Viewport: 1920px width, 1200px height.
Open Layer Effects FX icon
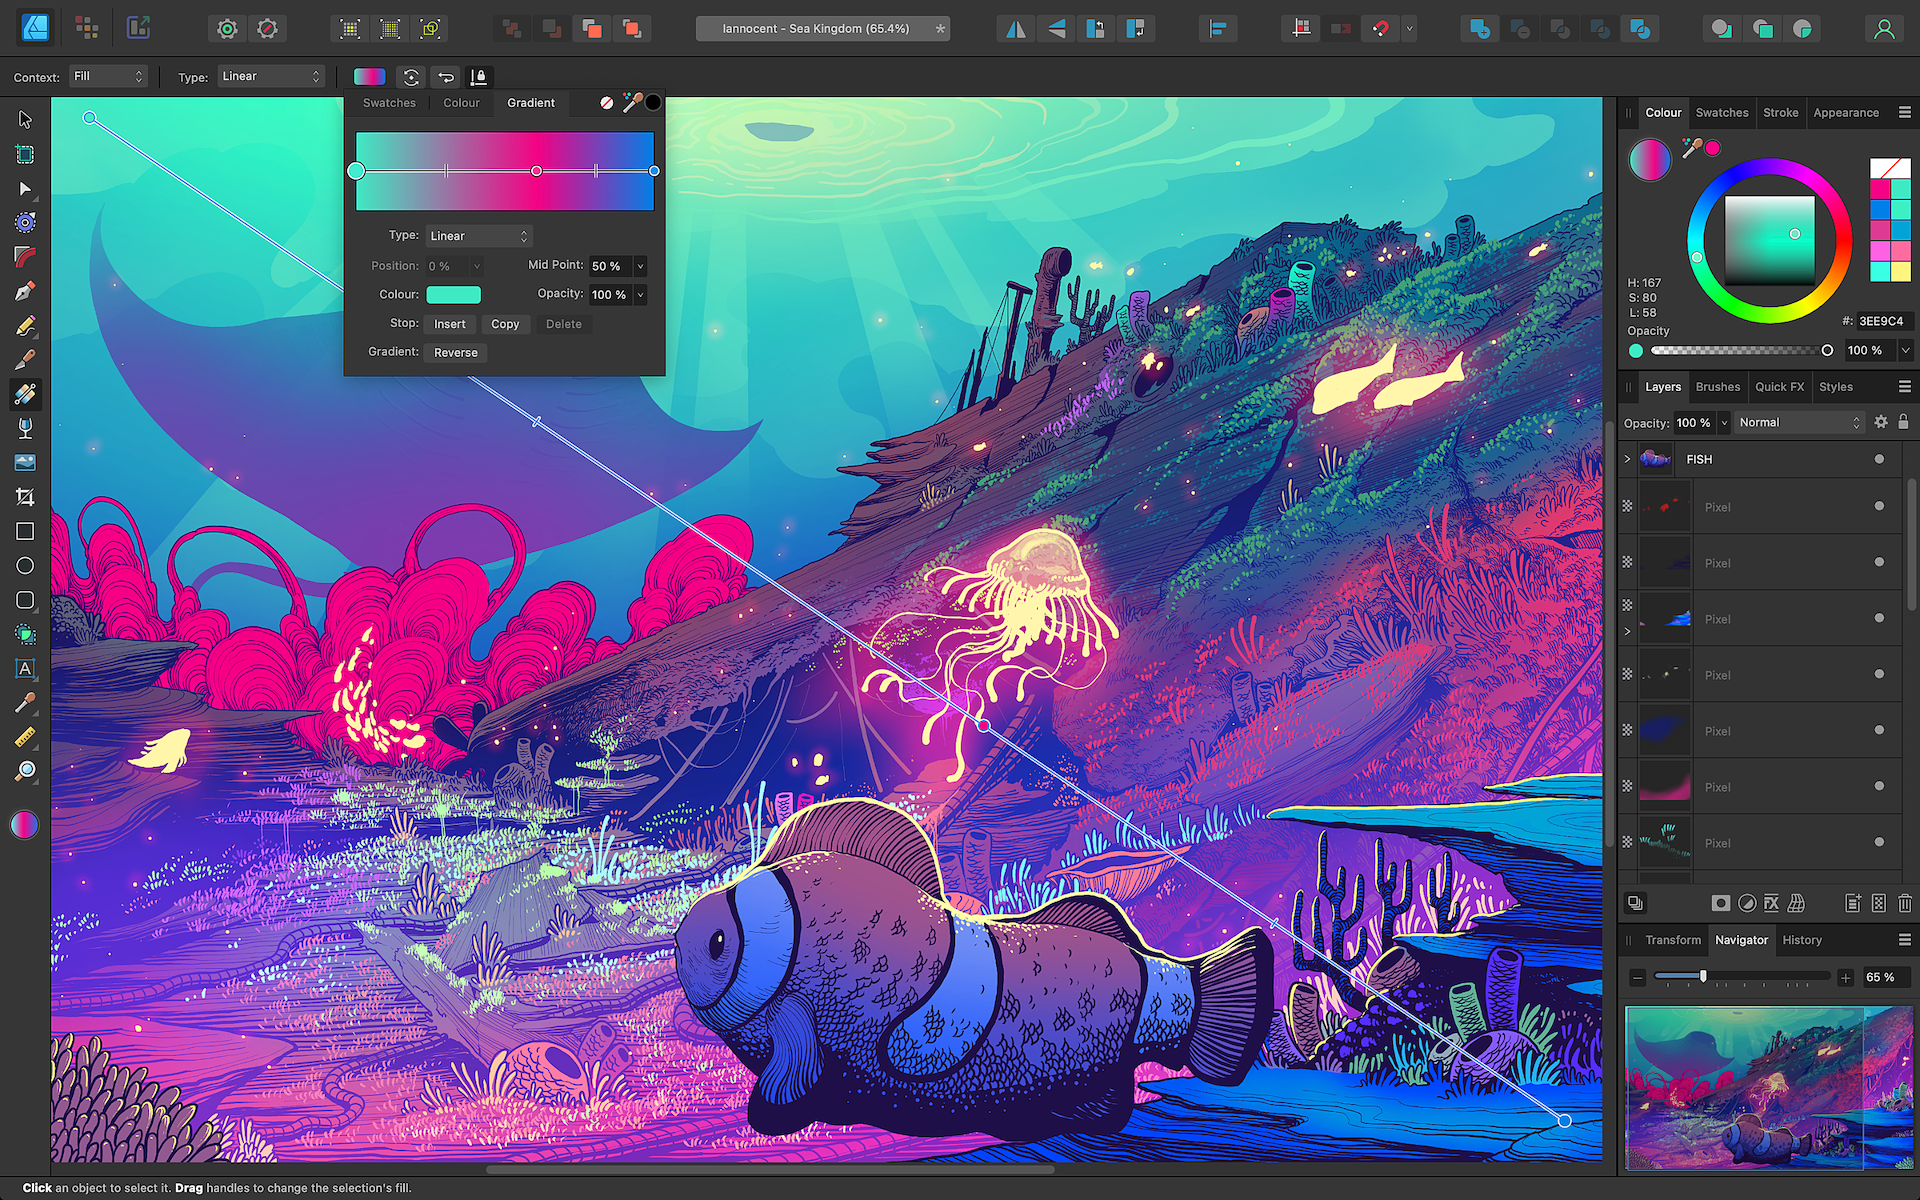[1771, 903]
